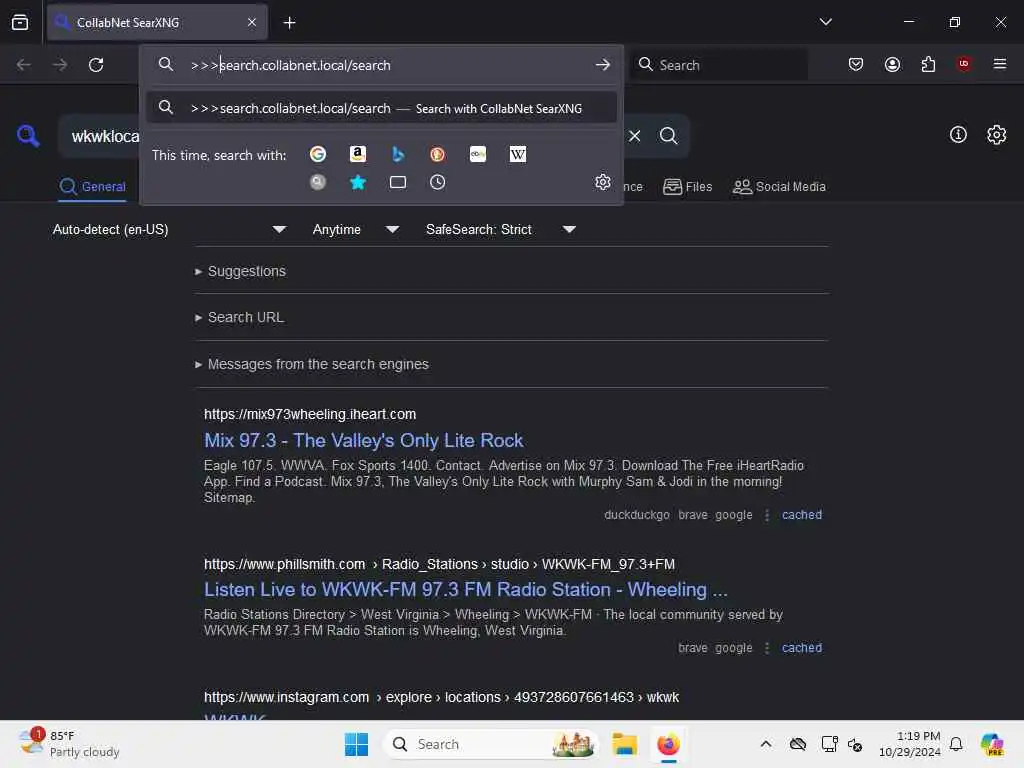Open the notifications bell in taskbar

[x=956, y=744]
